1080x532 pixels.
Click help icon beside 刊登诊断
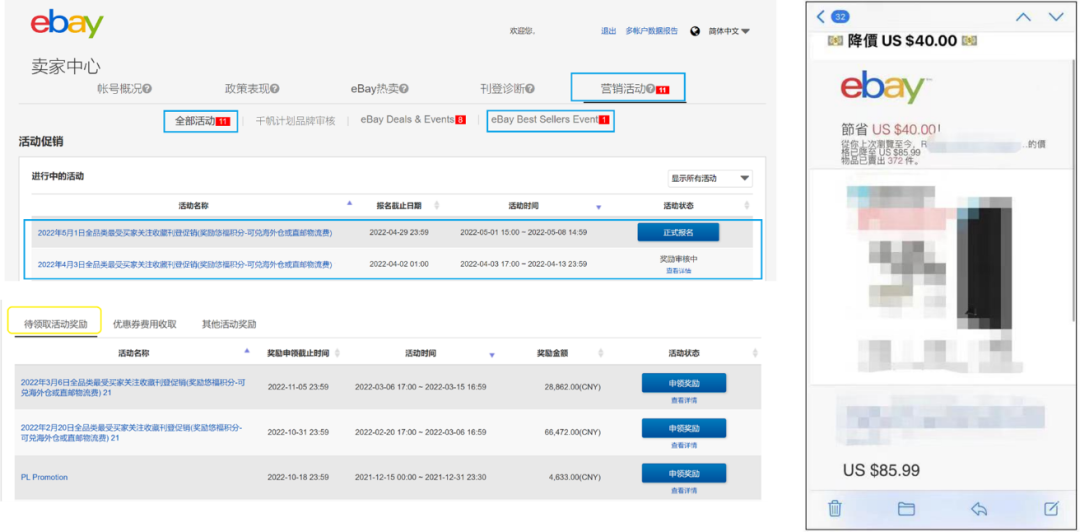[530, 89]
